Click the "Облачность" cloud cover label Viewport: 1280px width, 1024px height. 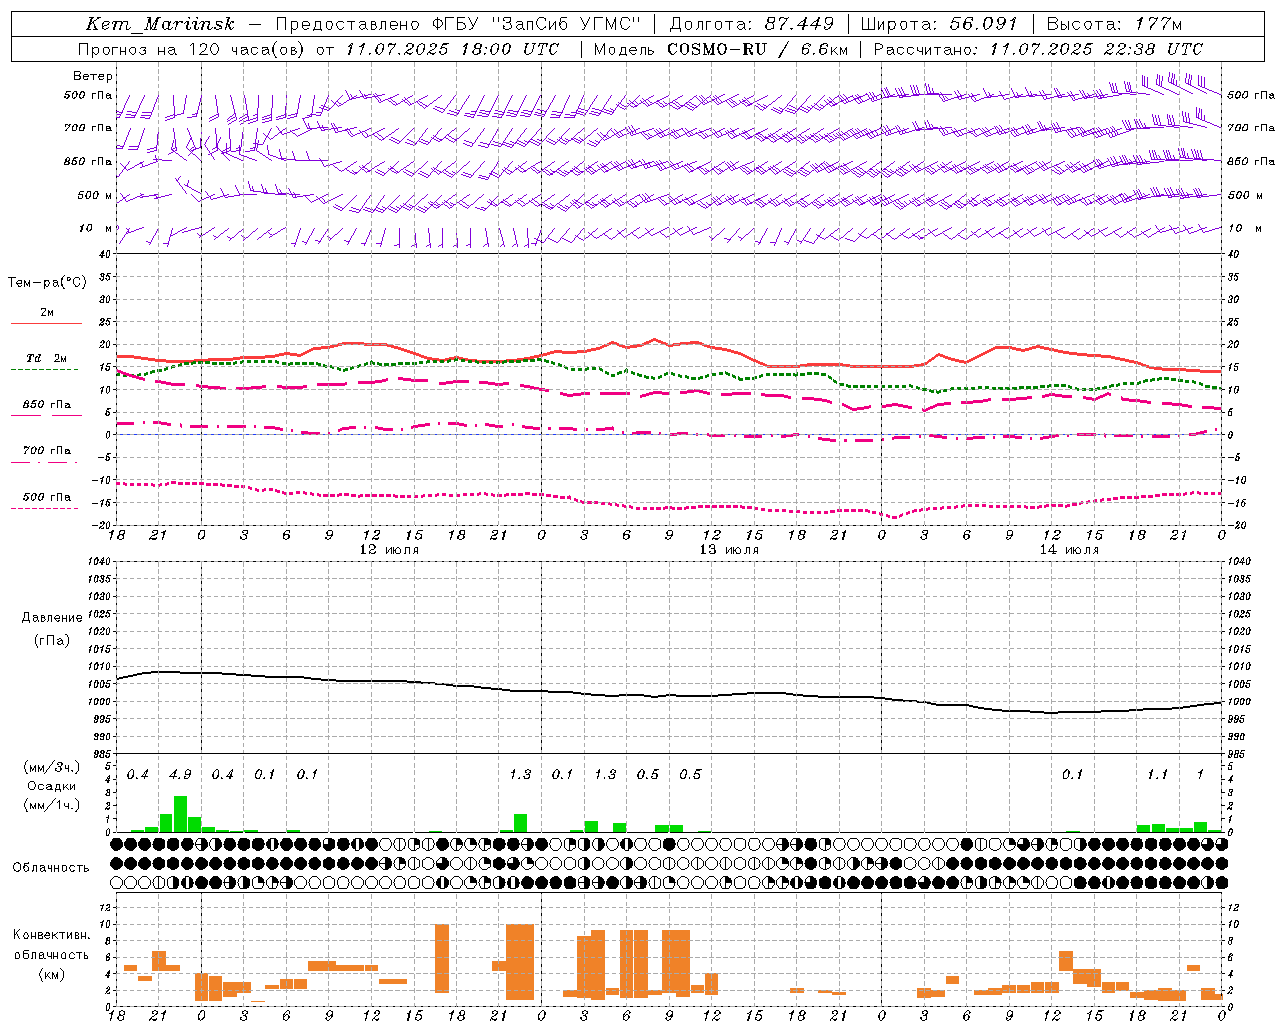point(51,867)
